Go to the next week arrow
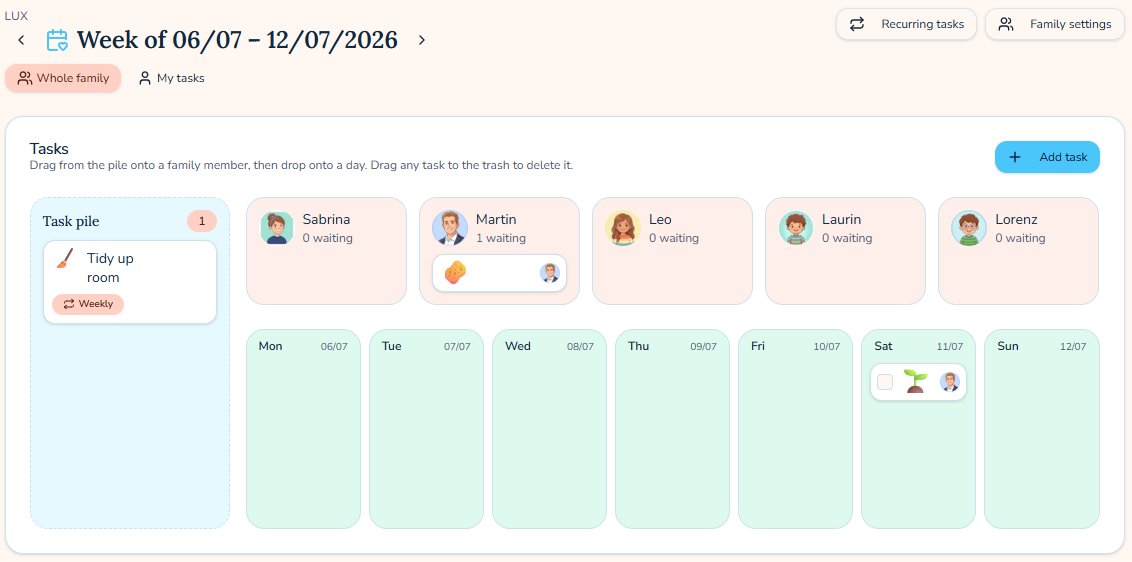 pos(422,40)
